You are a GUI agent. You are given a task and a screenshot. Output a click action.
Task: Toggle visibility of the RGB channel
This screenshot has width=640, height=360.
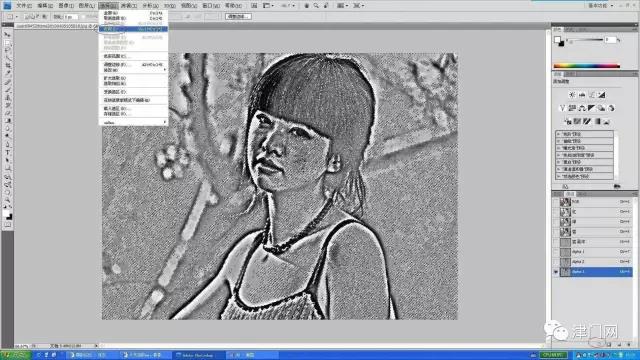pos(556,202)
